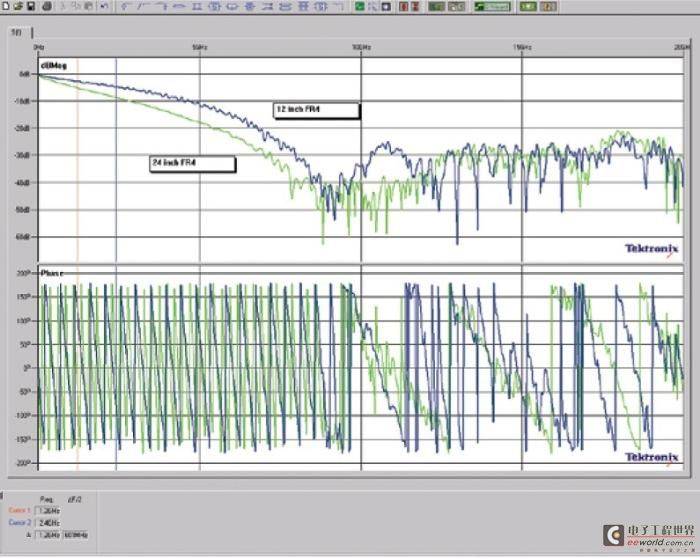Click the Save floppy disk icon
The height and width of the screenshot is (559, 700).
(31, 6)
